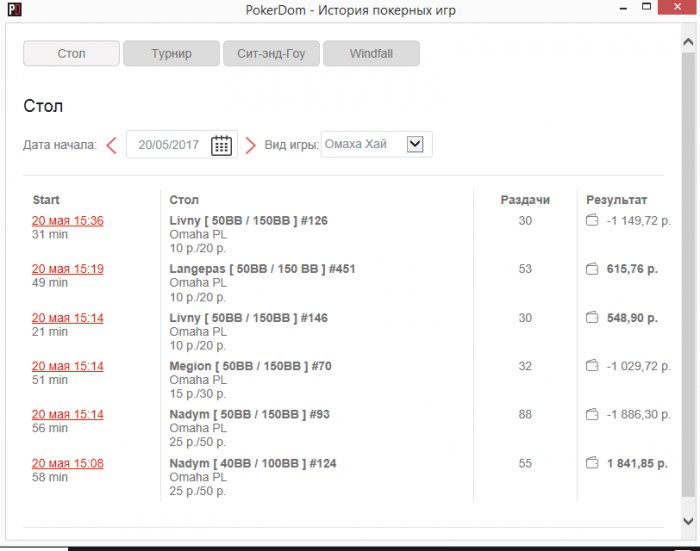
Task: Click result value 548,90 р.
Action: [632, 318]
